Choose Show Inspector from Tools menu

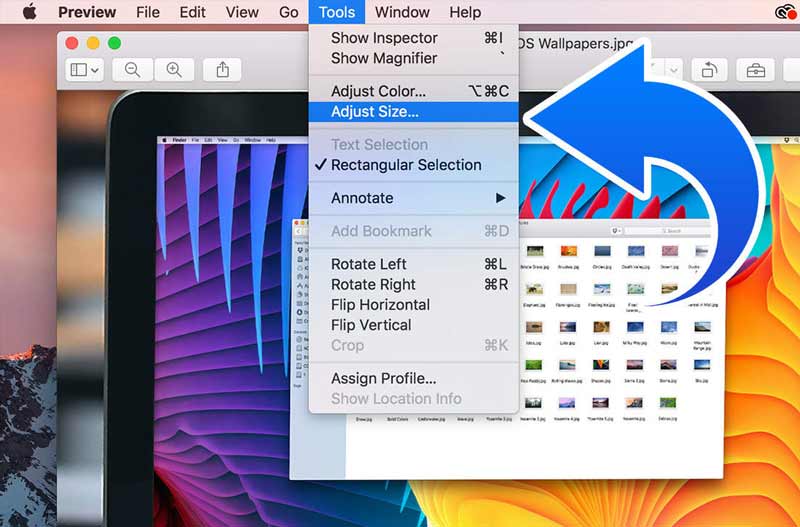[x=414, y=38]
